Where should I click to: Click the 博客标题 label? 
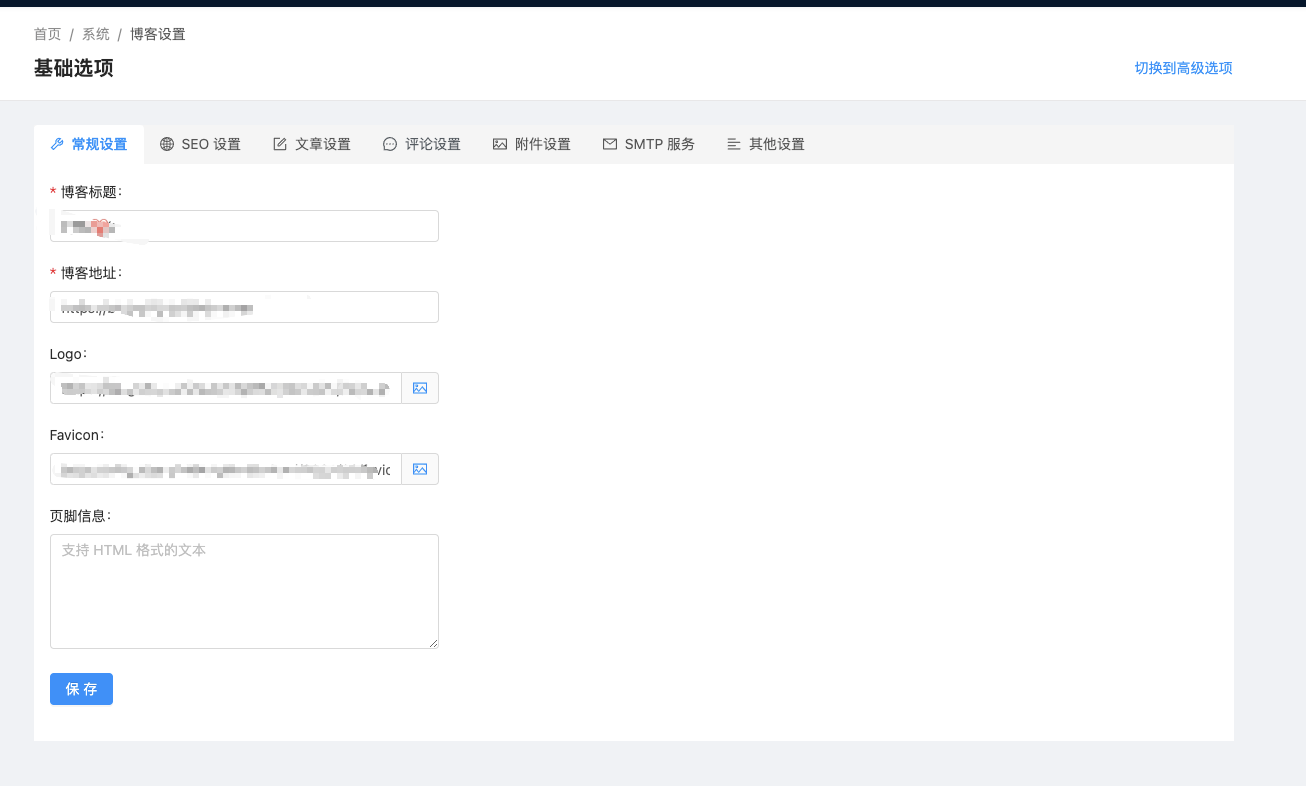[91, 191]
